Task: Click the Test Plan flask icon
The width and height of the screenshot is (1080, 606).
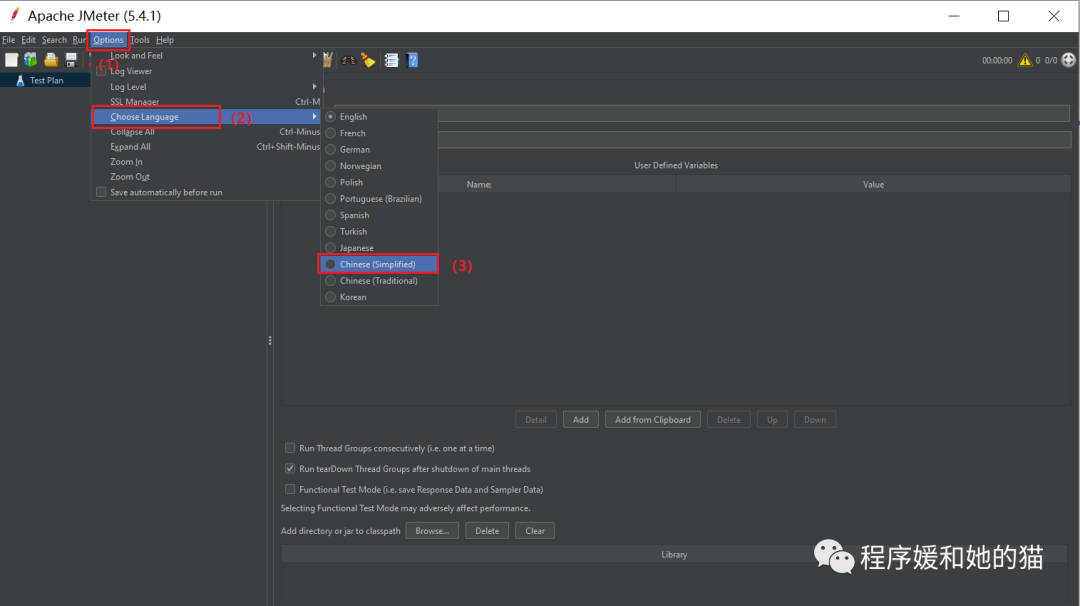Action: tap(20, 80)
